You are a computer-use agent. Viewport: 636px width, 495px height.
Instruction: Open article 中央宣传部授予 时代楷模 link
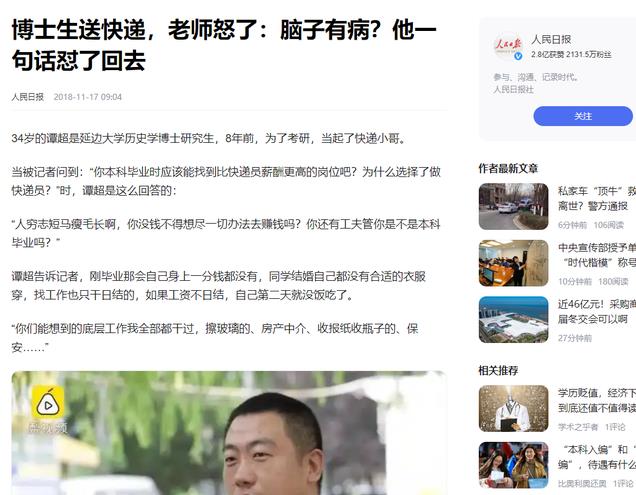pyautogui.click(x=597, y=255)
